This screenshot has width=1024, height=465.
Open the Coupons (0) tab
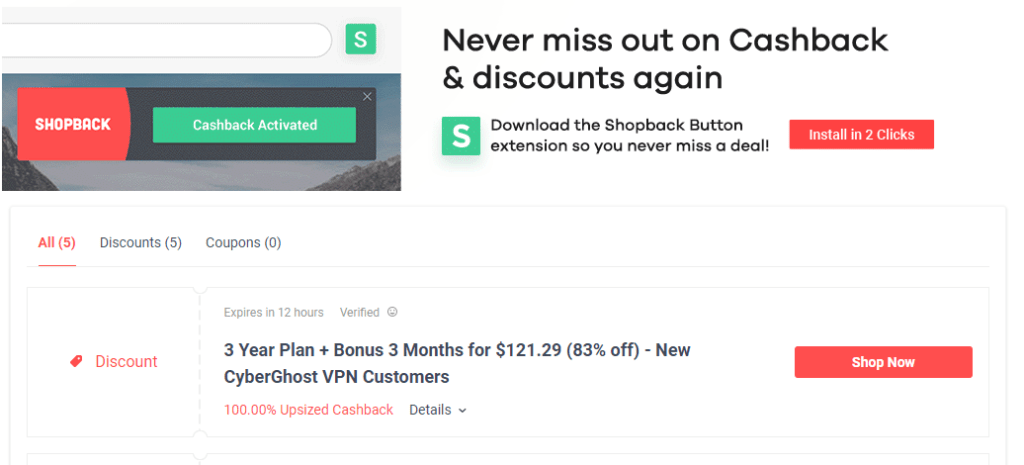click(x=243, y=243)
